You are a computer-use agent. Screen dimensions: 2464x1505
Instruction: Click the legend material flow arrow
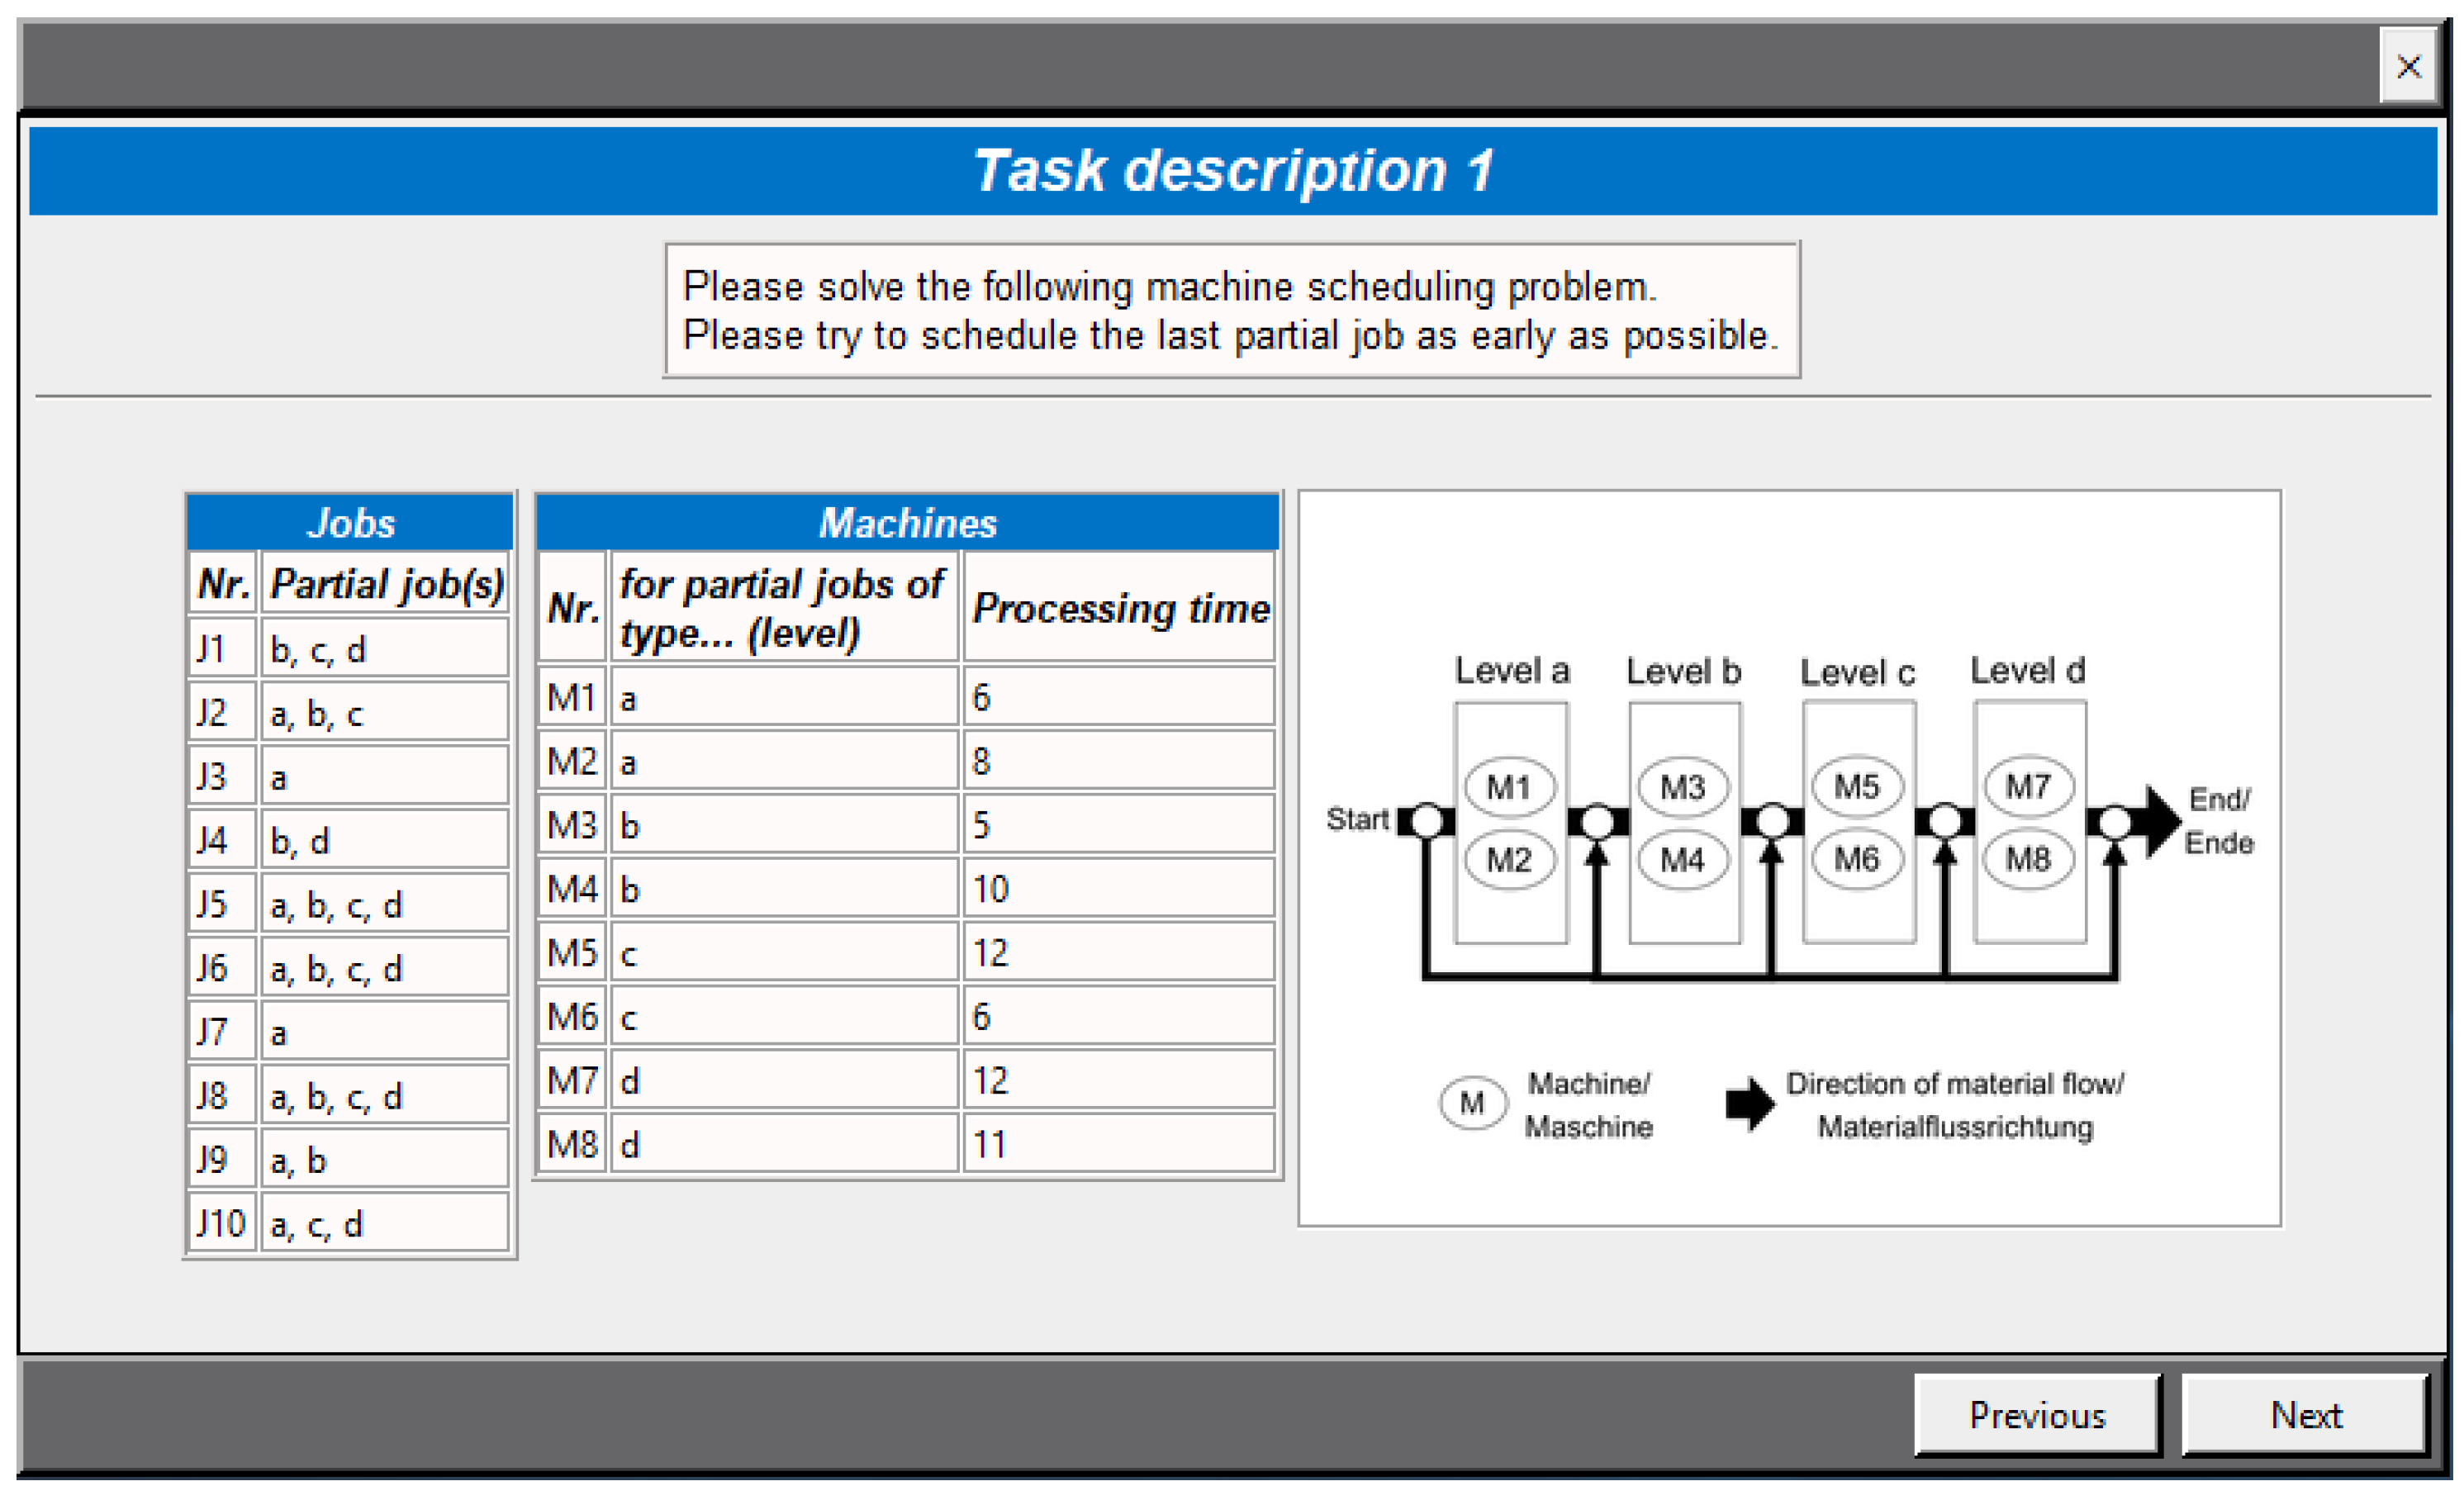(x=1750, y=1104)
